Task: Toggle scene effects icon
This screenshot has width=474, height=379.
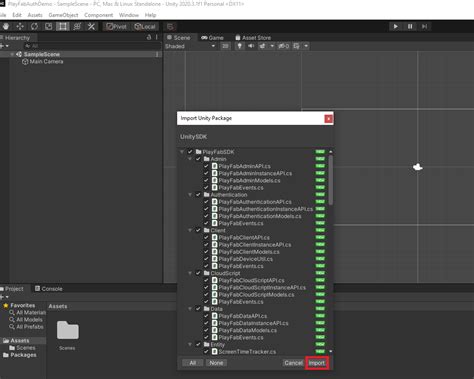Action: 263,46
